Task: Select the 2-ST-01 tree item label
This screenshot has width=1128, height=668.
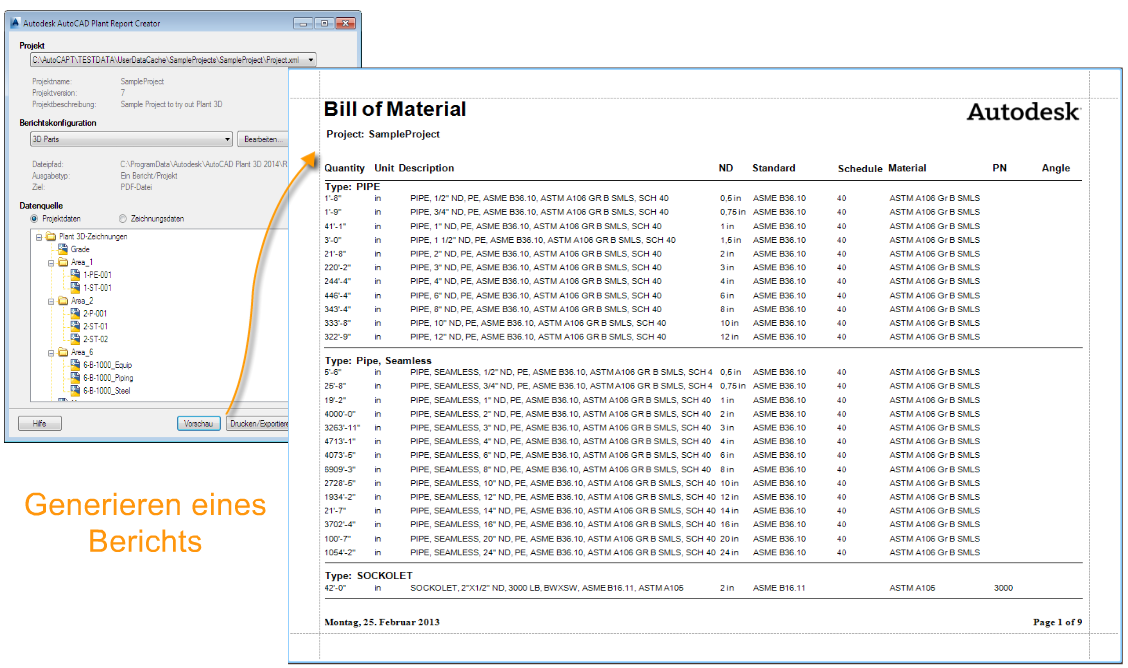Action: click(96, 326)
